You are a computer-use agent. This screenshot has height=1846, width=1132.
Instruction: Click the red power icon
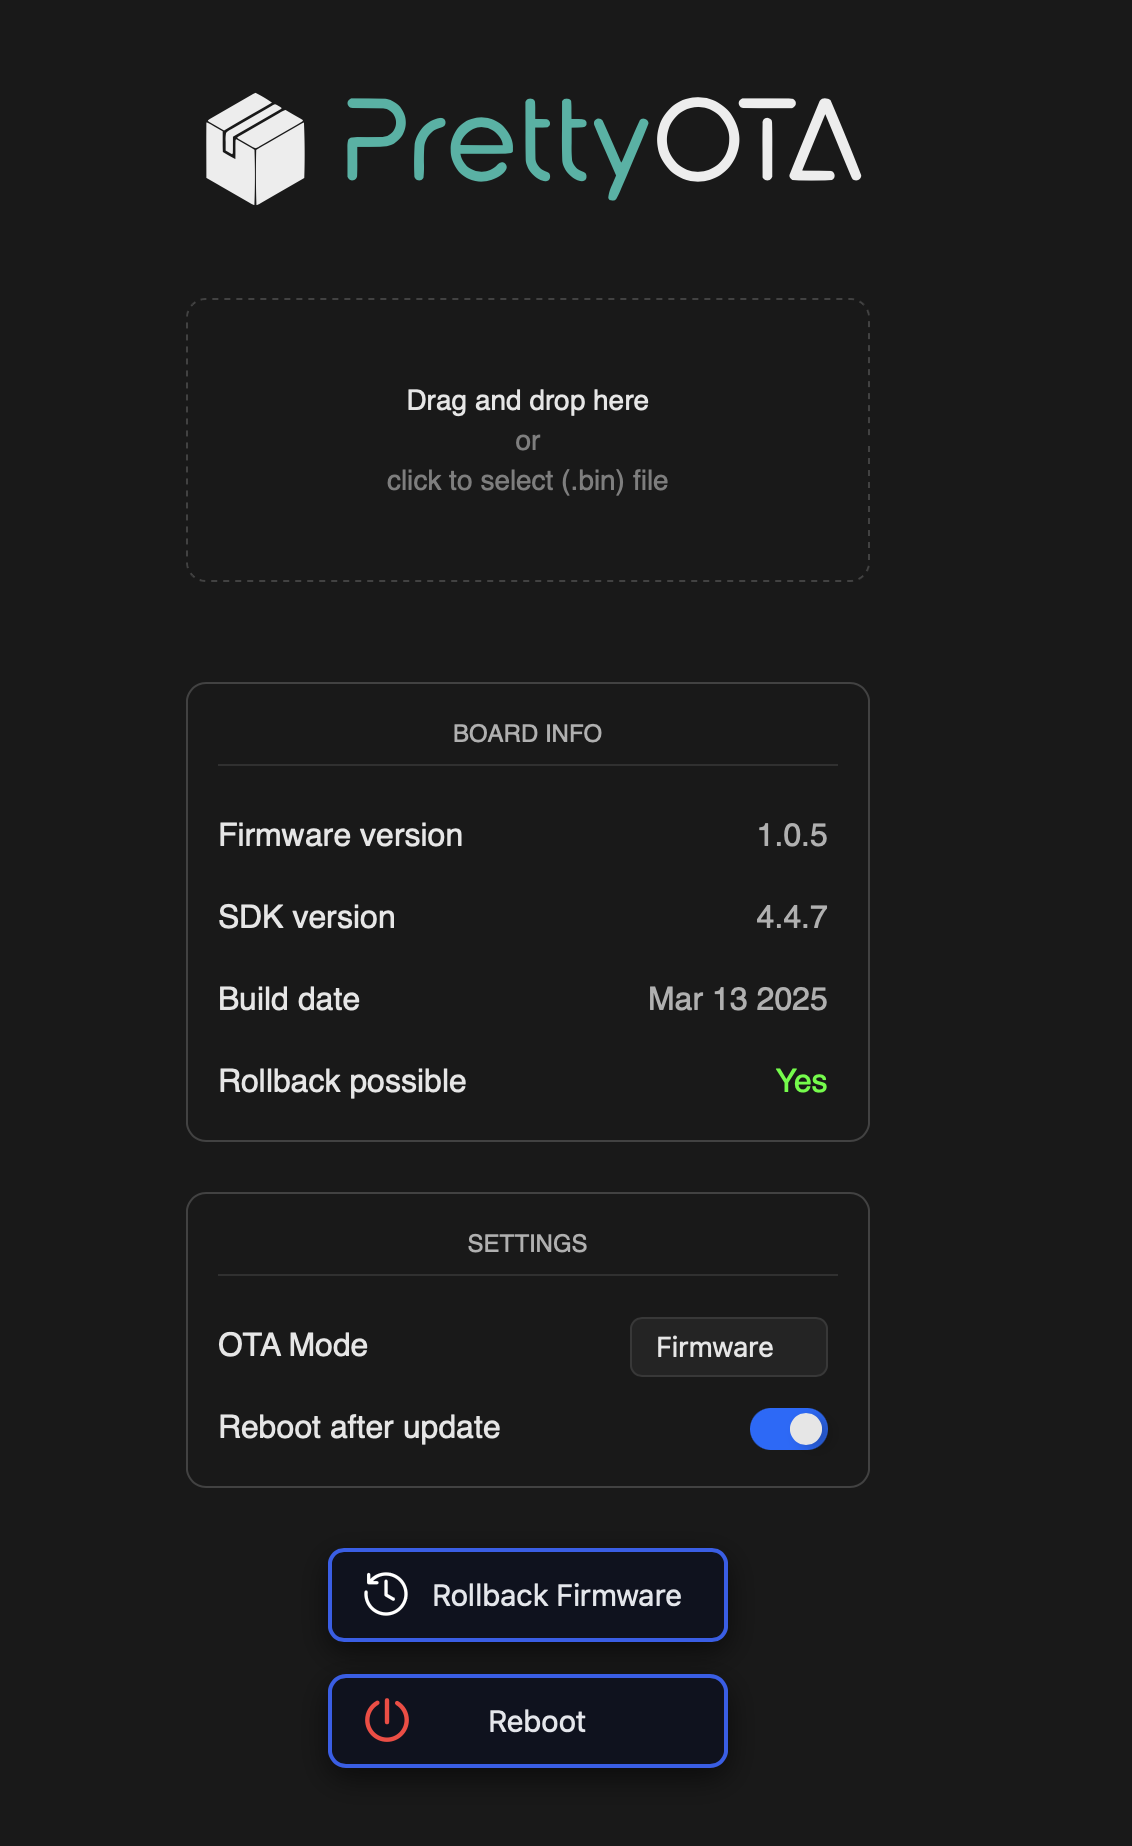click(387, 1720)
